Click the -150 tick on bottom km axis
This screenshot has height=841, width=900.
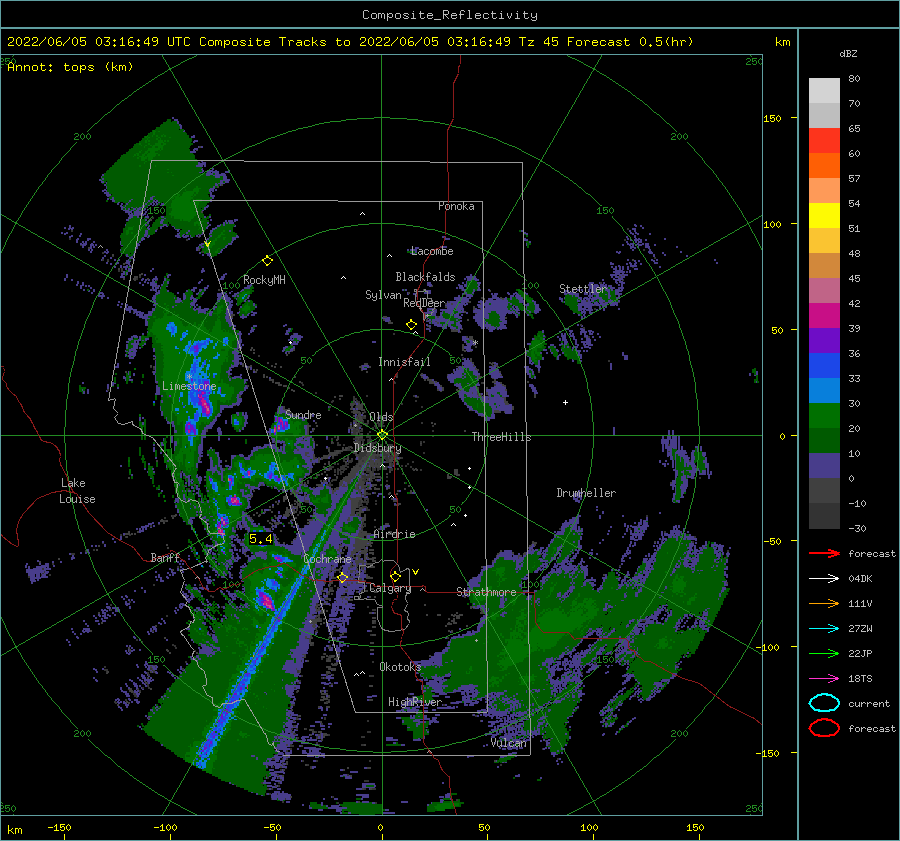coord(60,827)
